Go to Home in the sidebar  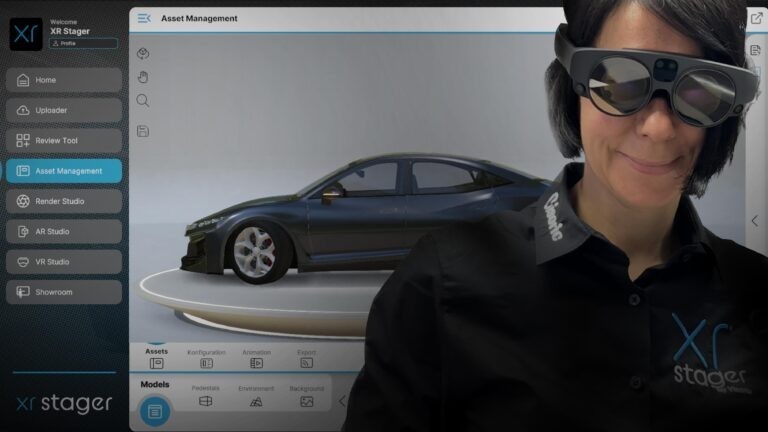[64, 80]
